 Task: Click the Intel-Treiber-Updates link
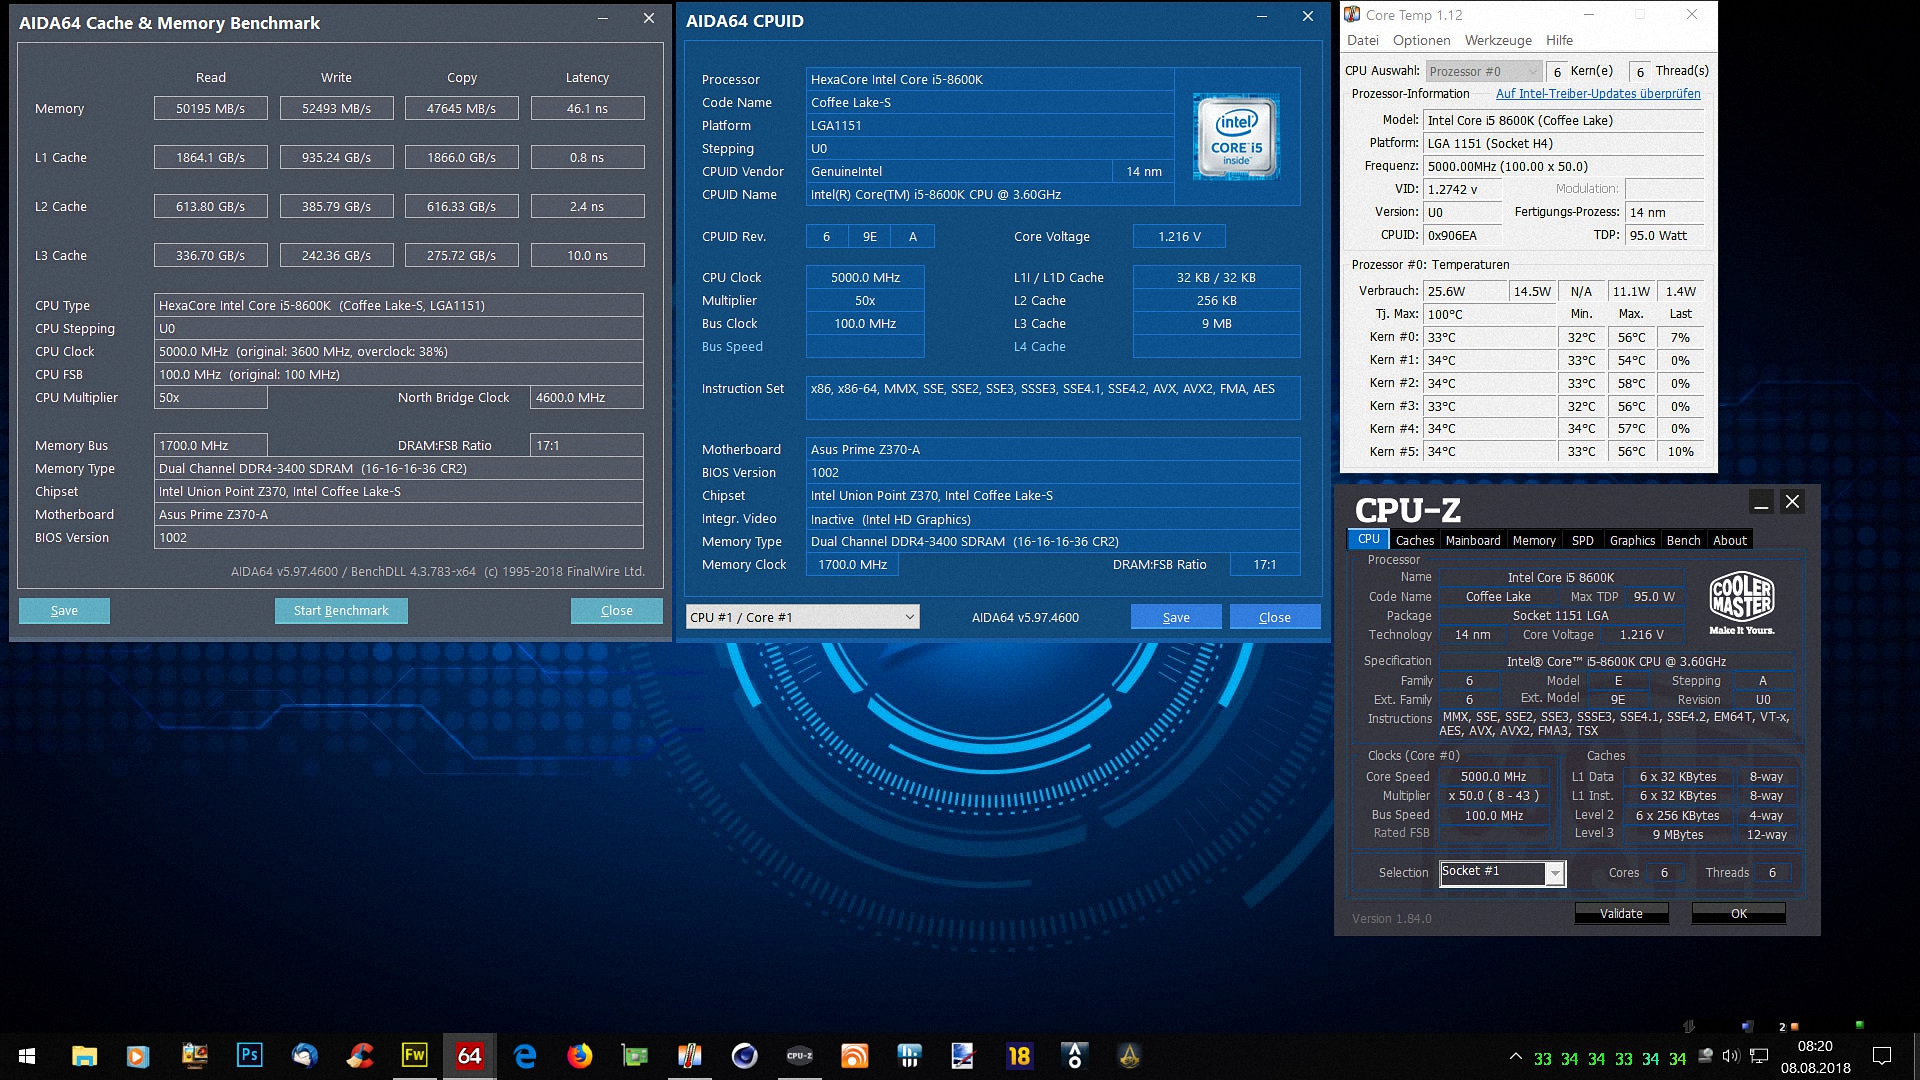[x=1597, y=94]
